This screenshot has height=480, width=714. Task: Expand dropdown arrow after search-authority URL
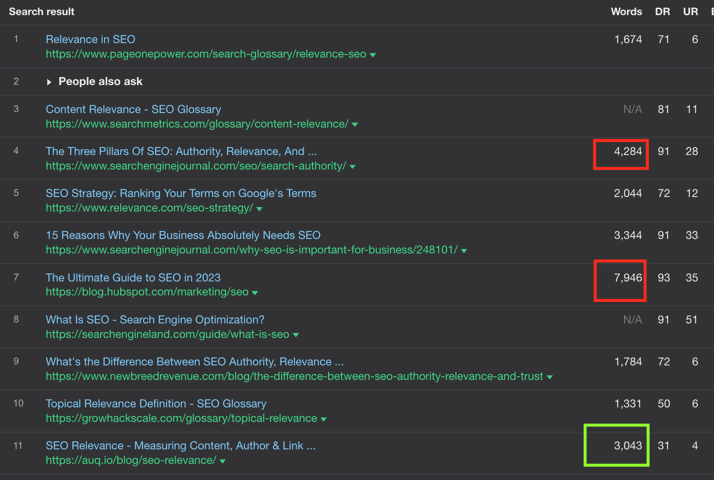[352, 167]
